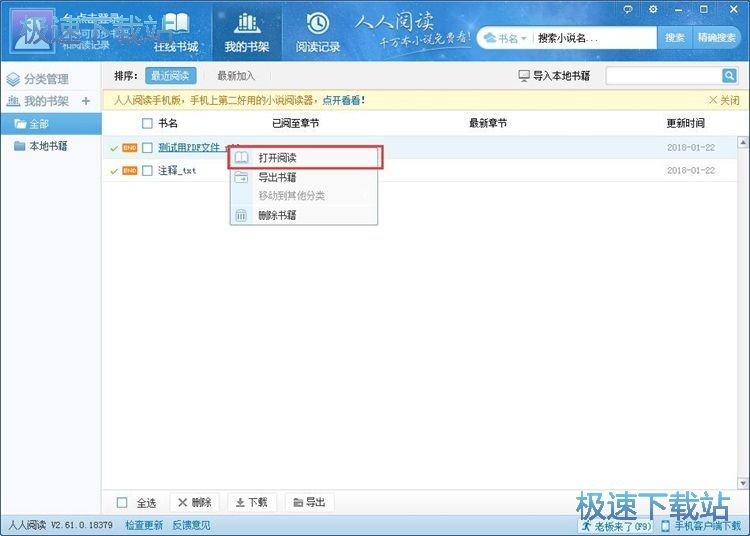This screenshot has width=750, height=536.
Task: Check the box for 注释_txt row
Action: click(147, 171)
